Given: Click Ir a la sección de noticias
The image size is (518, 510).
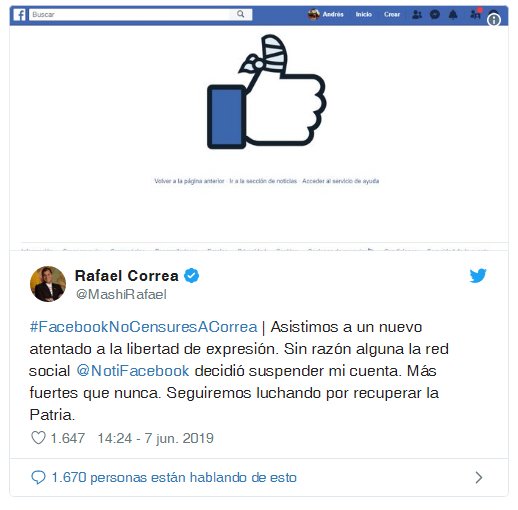Looking at the screenshot, I should [x=263, y=181].
